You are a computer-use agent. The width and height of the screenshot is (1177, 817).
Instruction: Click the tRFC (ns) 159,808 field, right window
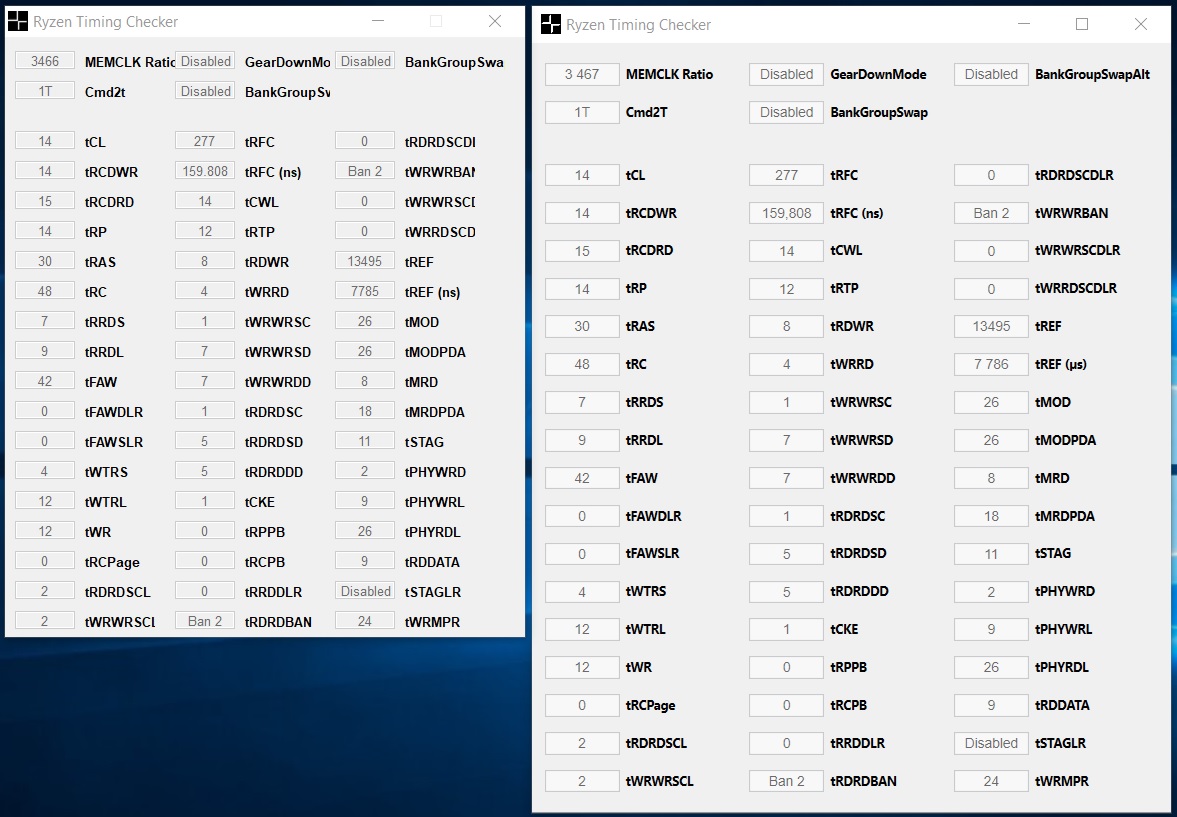click(786, 213)
